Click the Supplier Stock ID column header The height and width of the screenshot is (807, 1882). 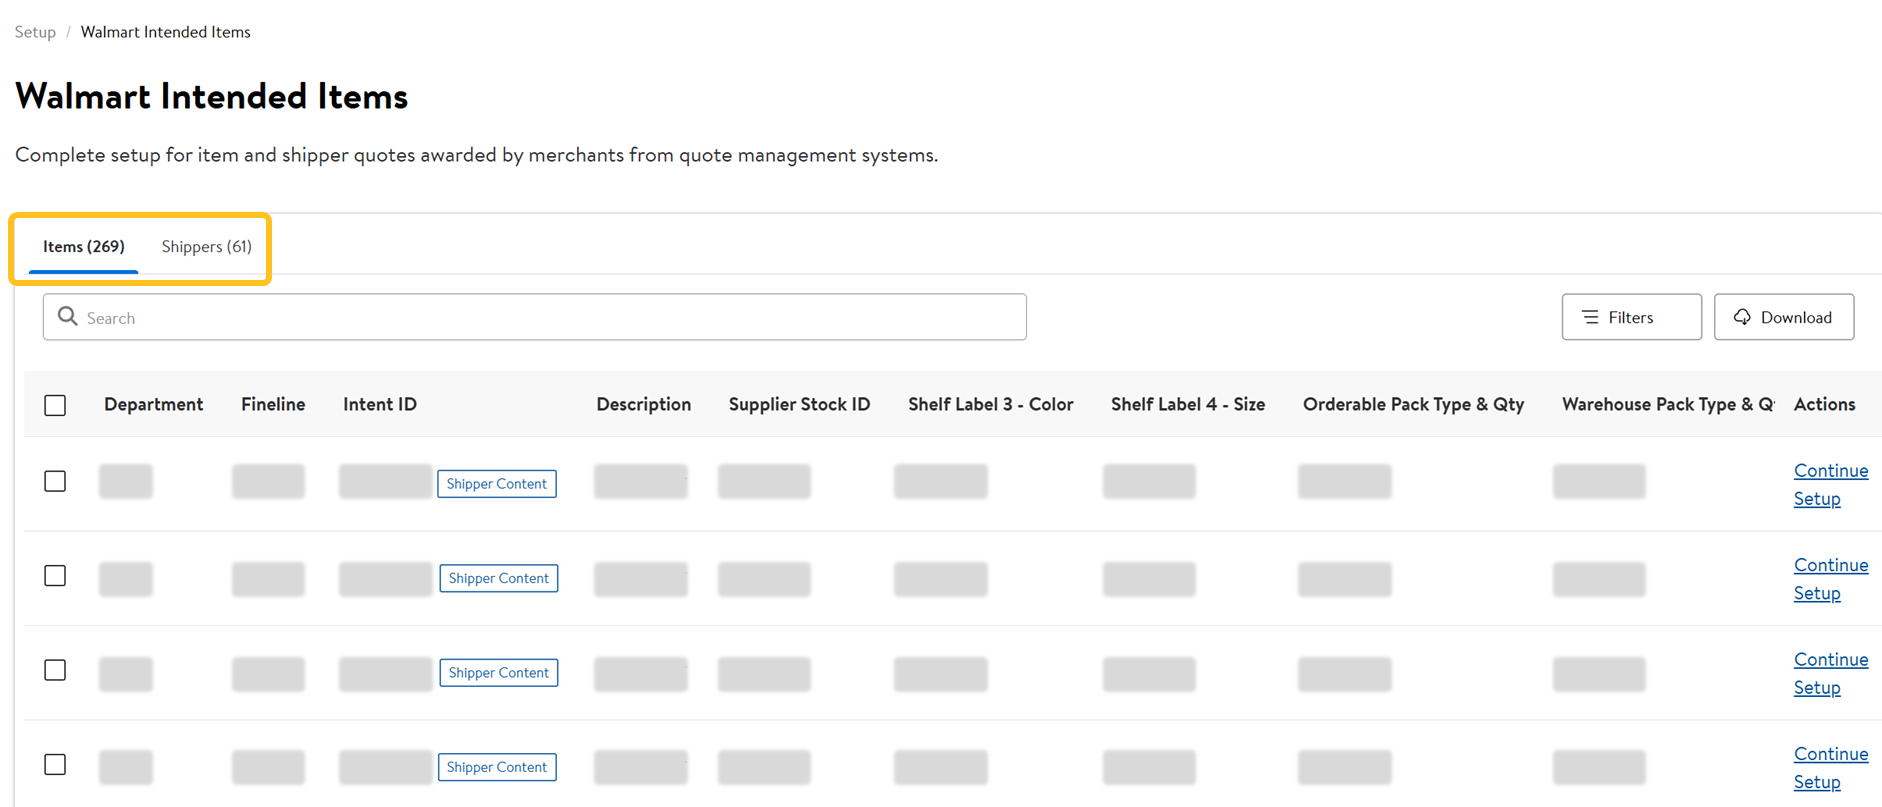point(799,404)
